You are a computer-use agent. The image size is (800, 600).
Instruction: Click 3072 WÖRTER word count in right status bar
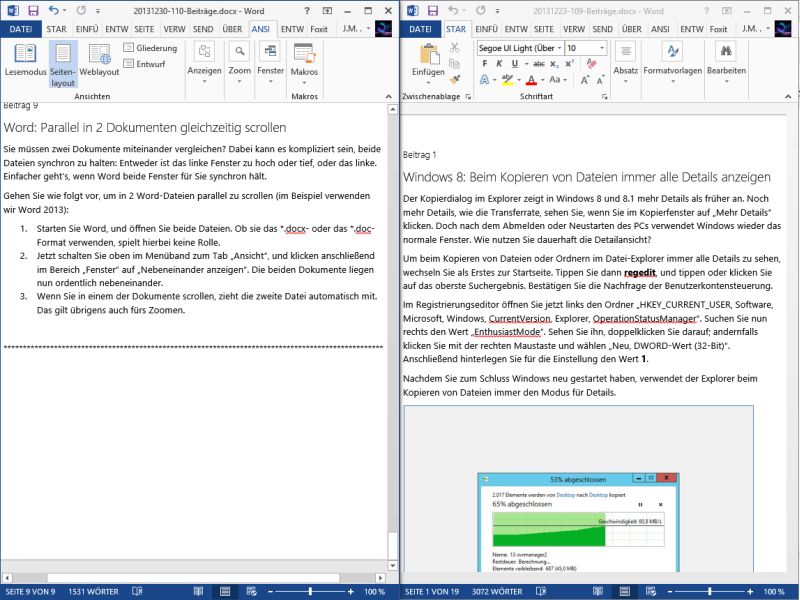click(x=497, y=591)
